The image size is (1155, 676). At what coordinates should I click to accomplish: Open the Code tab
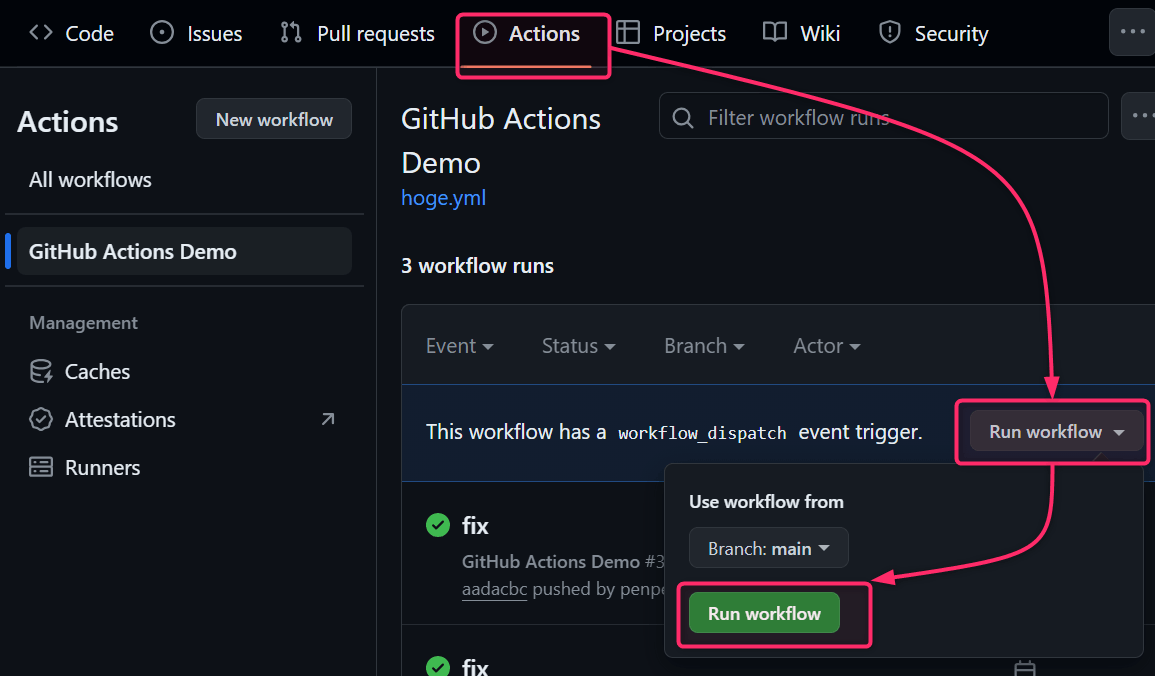click(71, 33)
